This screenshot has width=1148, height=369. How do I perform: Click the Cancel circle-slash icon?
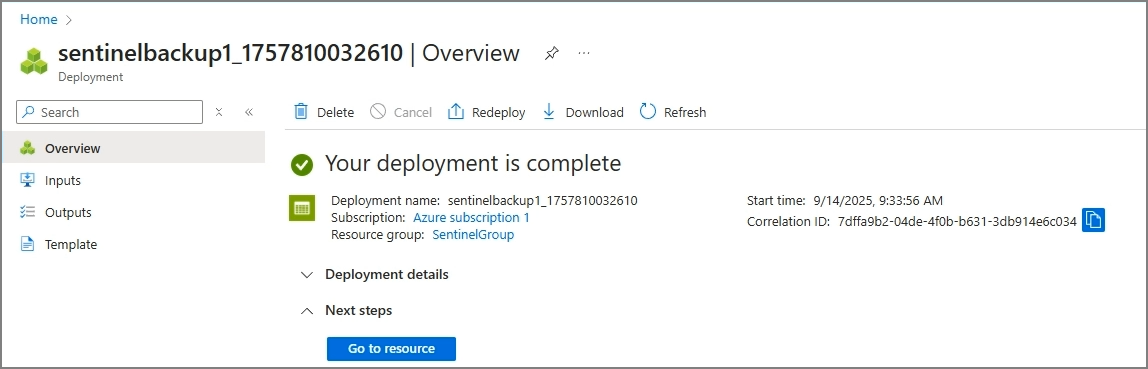[378, 111]
